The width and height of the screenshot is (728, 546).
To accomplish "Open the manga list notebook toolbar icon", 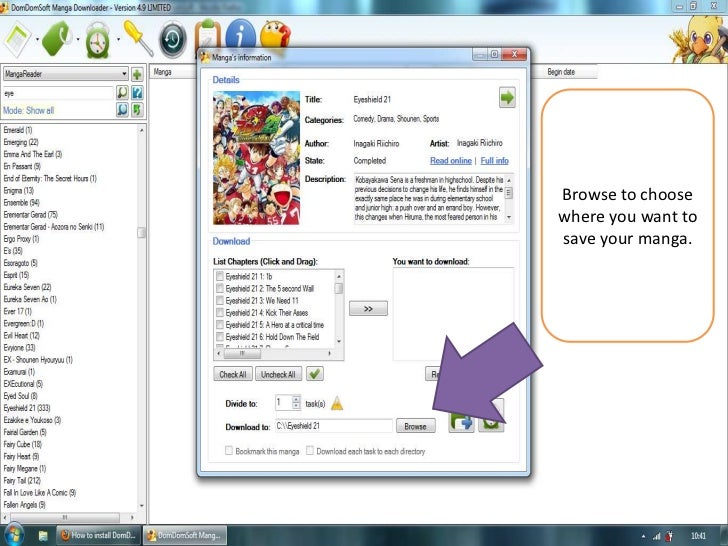I will click(17, 40).
